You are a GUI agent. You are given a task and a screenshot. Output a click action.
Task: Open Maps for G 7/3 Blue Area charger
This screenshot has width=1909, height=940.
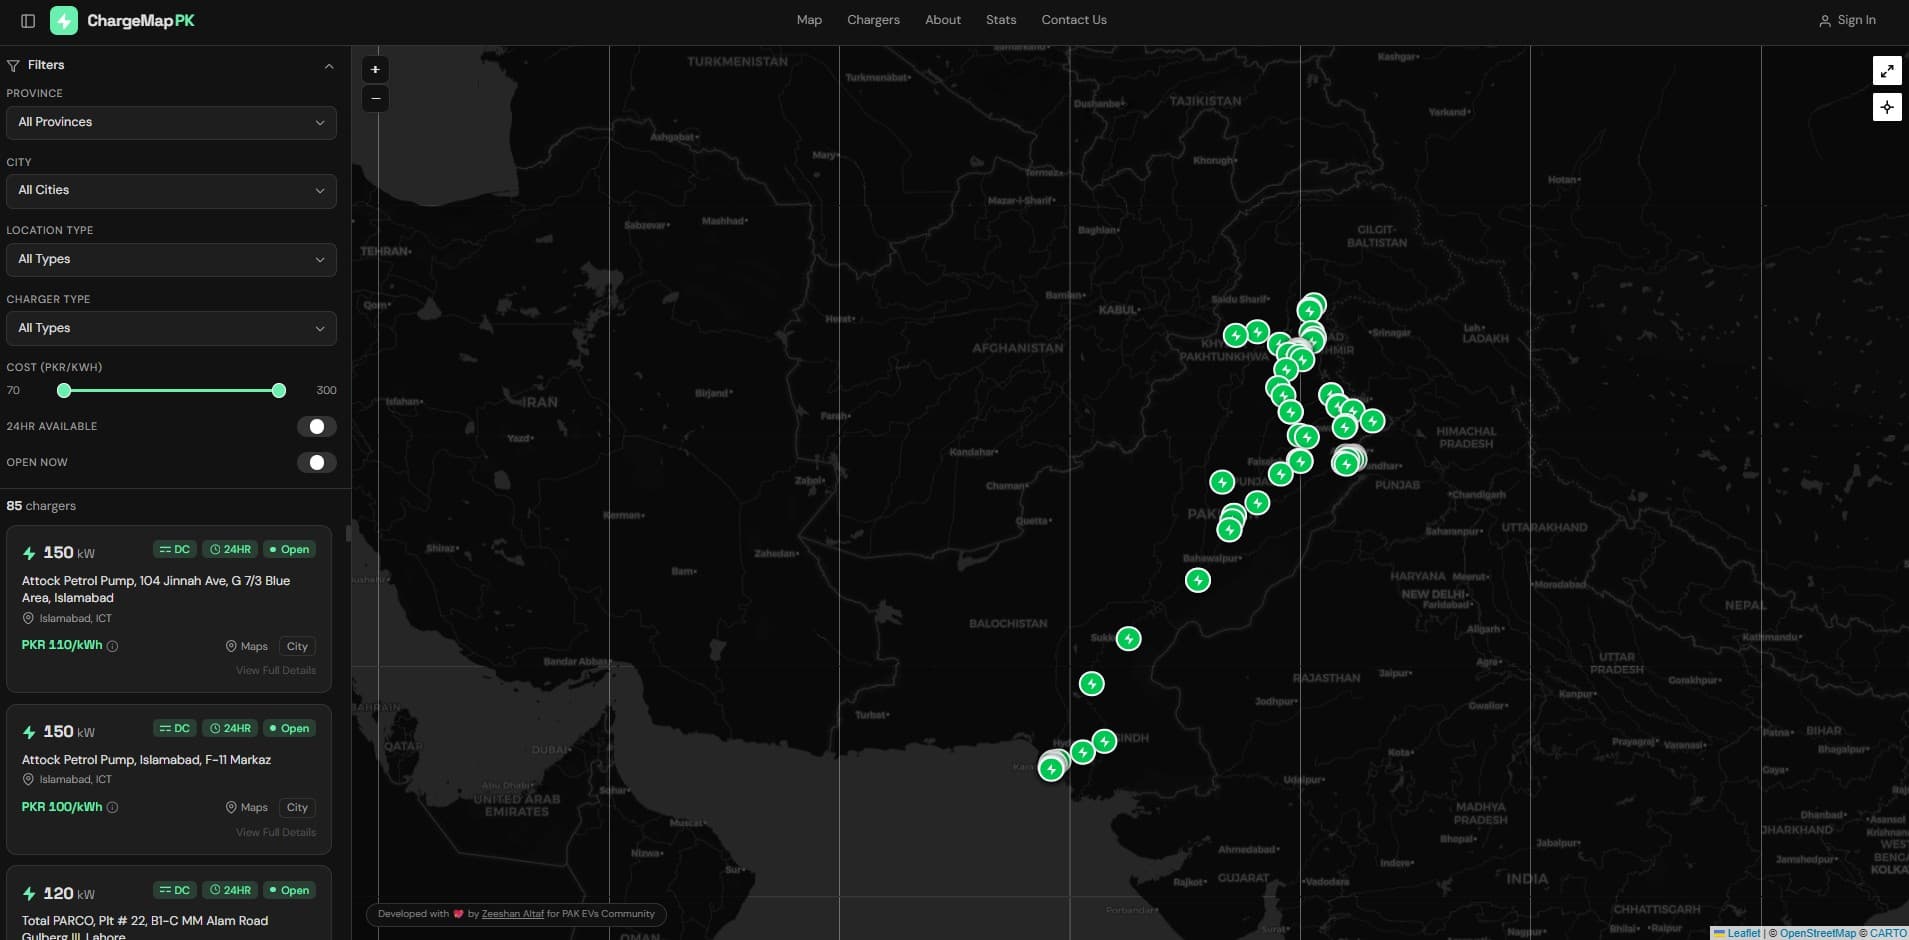247,646
